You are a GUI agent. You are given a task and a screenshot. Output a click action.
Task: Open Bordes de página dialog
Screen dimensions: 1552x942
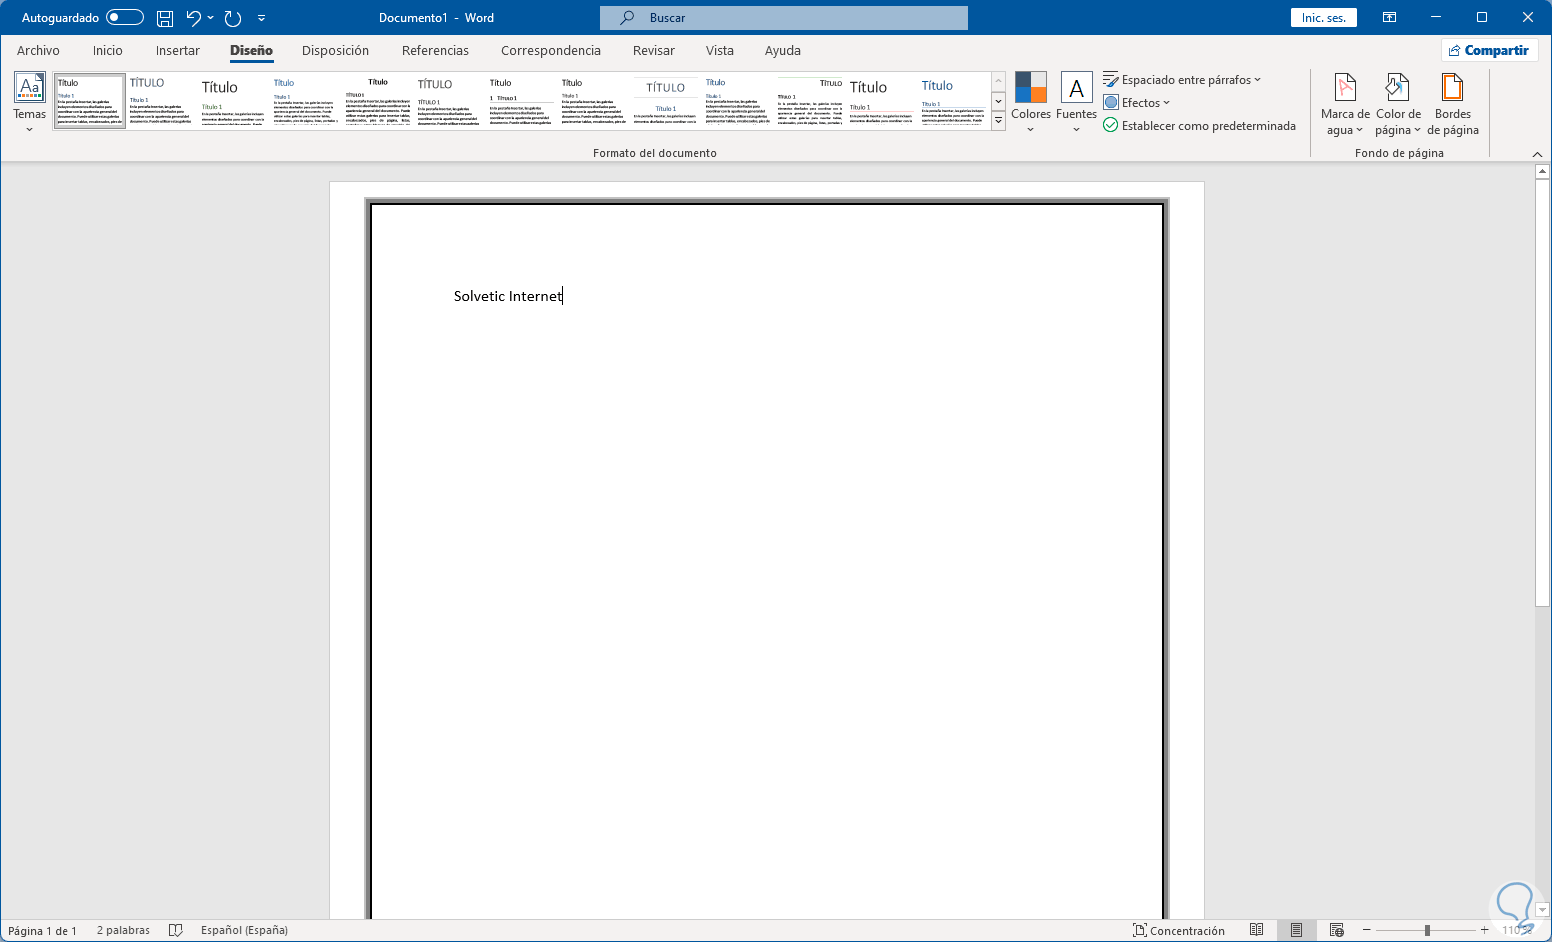point(1453,103)
